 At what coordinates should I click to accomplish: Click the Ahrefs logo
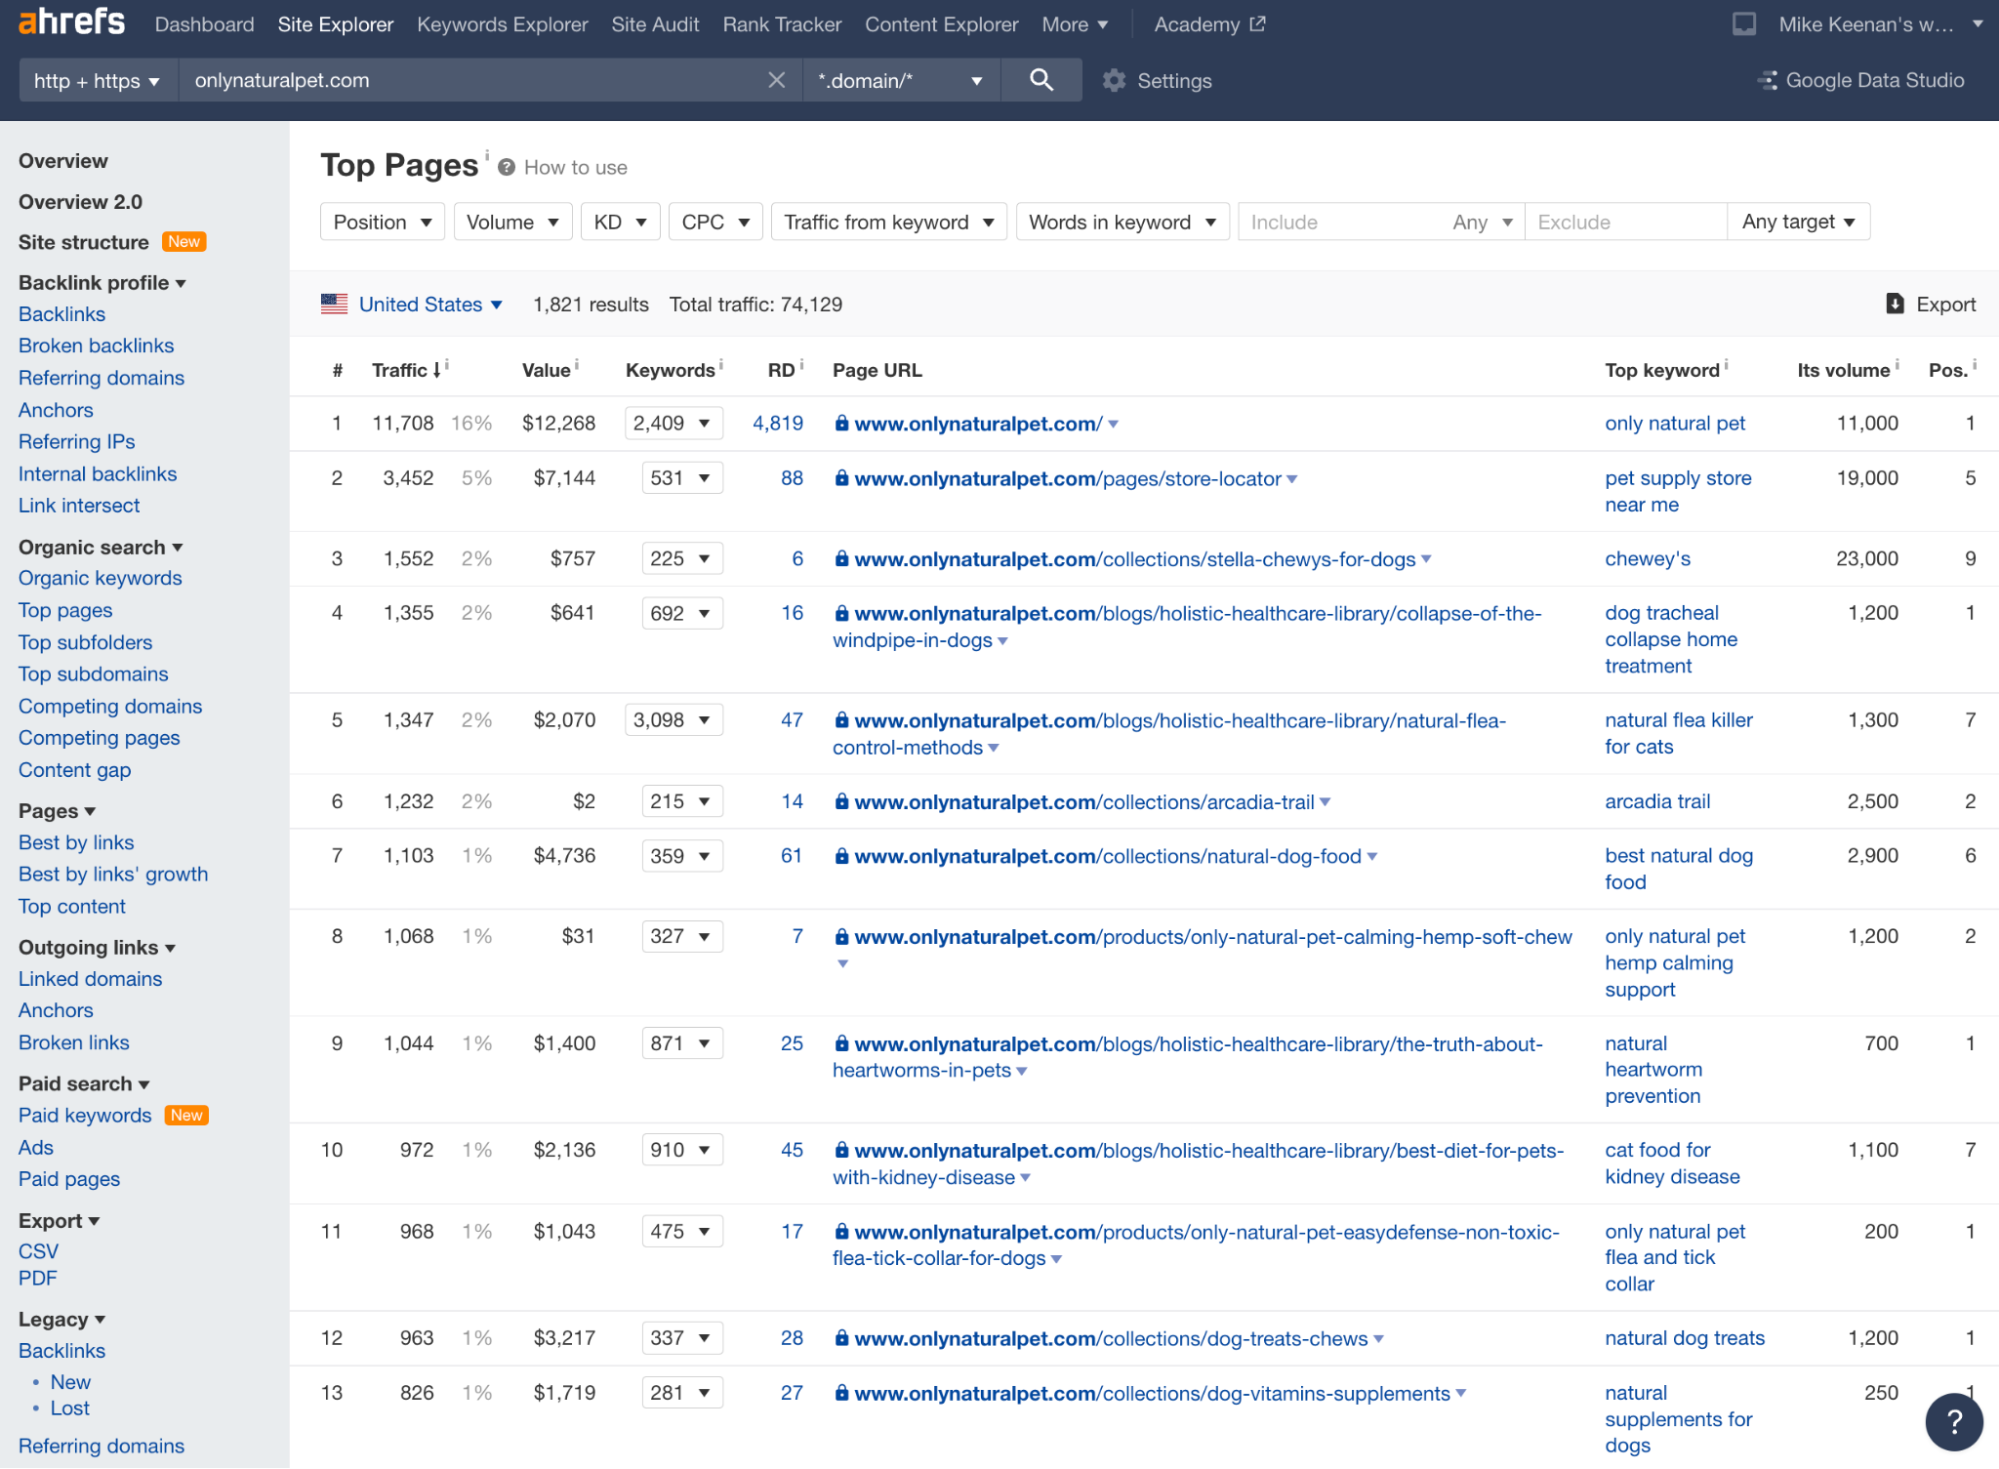point(72,22)
